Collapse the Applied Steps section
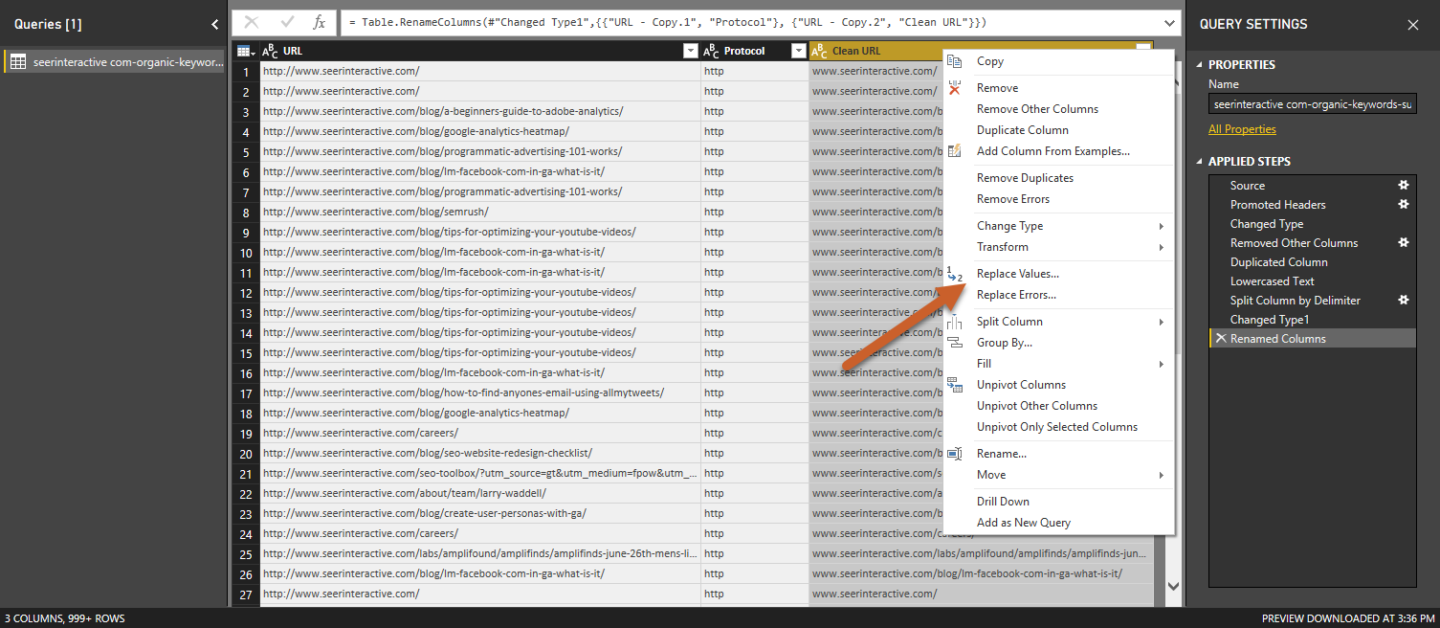Image resolution: width=1440 pixels, height=628 pixels. tap(1201, 162)
